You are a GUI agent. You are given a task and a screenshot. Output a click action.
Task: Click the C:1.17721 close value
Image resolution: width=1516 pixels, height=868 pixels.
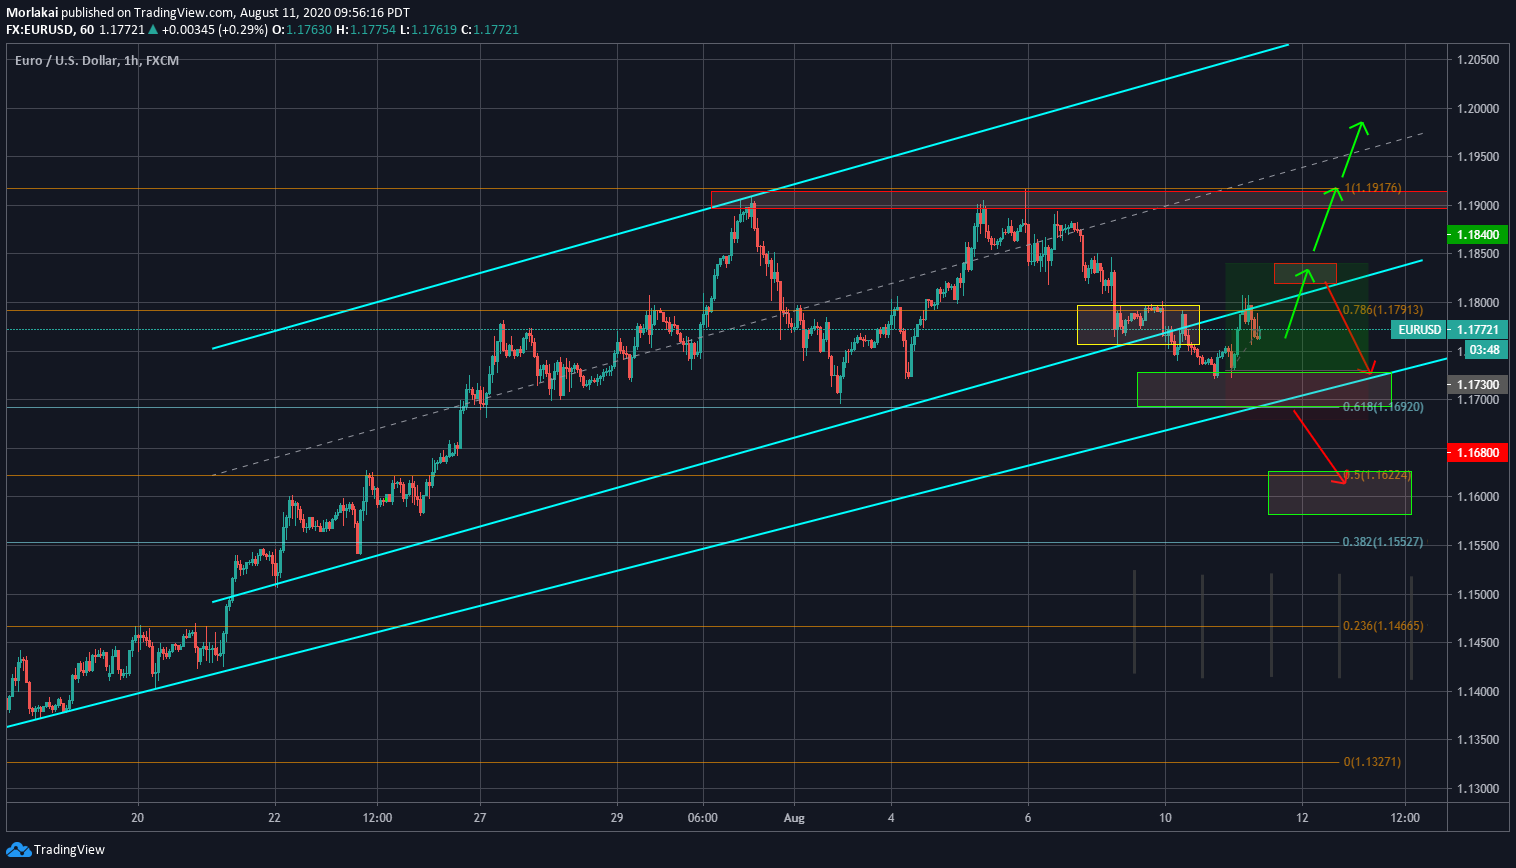pyautogui.click(x=490, y=30)
